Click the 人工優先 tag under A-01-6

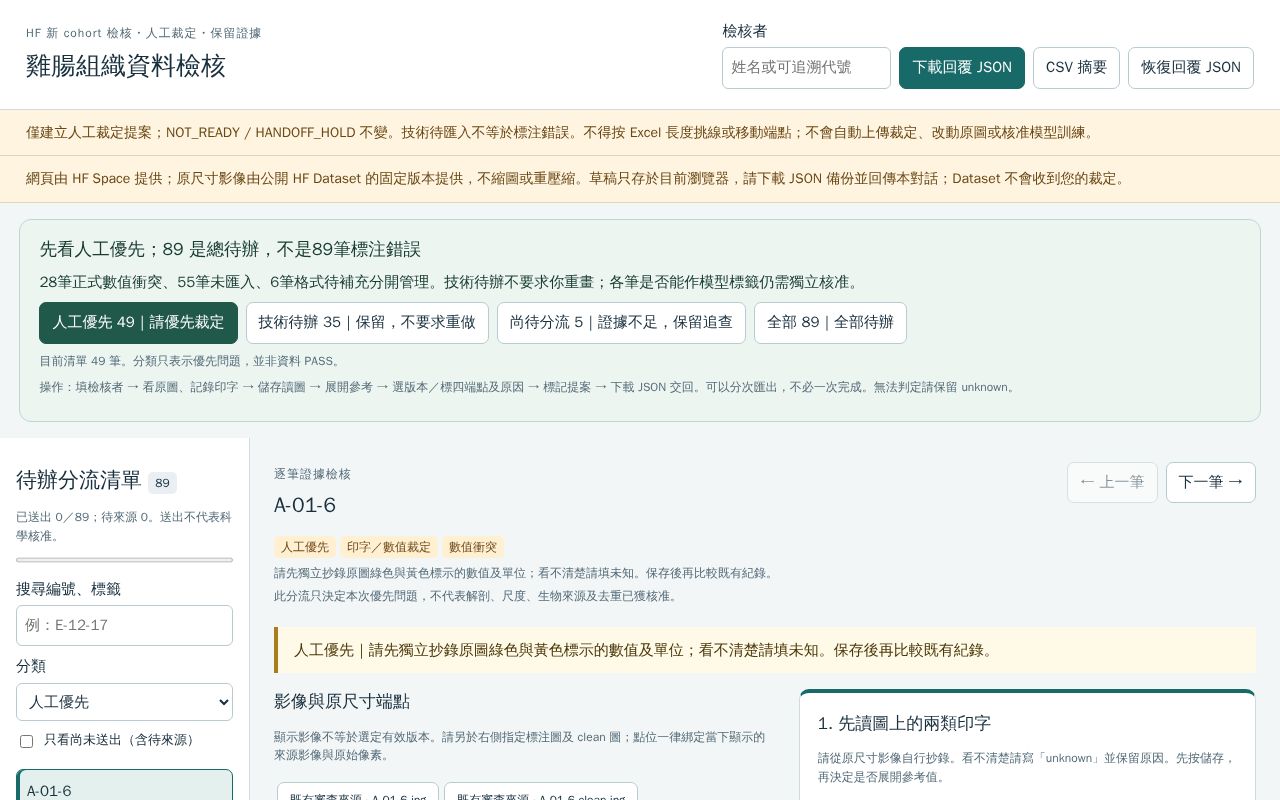305,547
